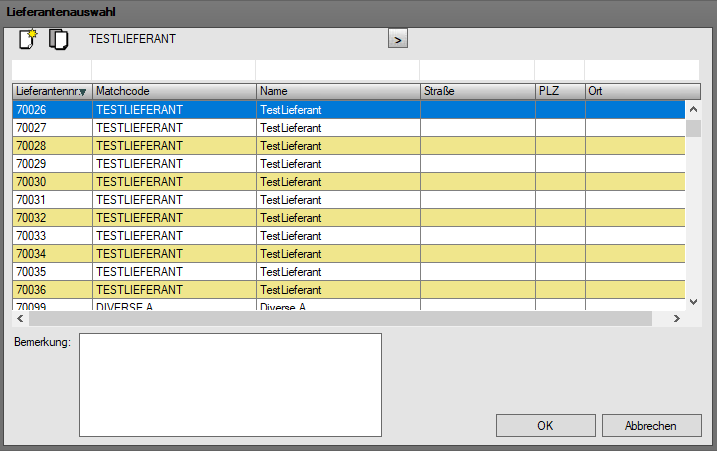Click the Straße column header
This screenshot has width=717, height=451.
coord(477,91)
